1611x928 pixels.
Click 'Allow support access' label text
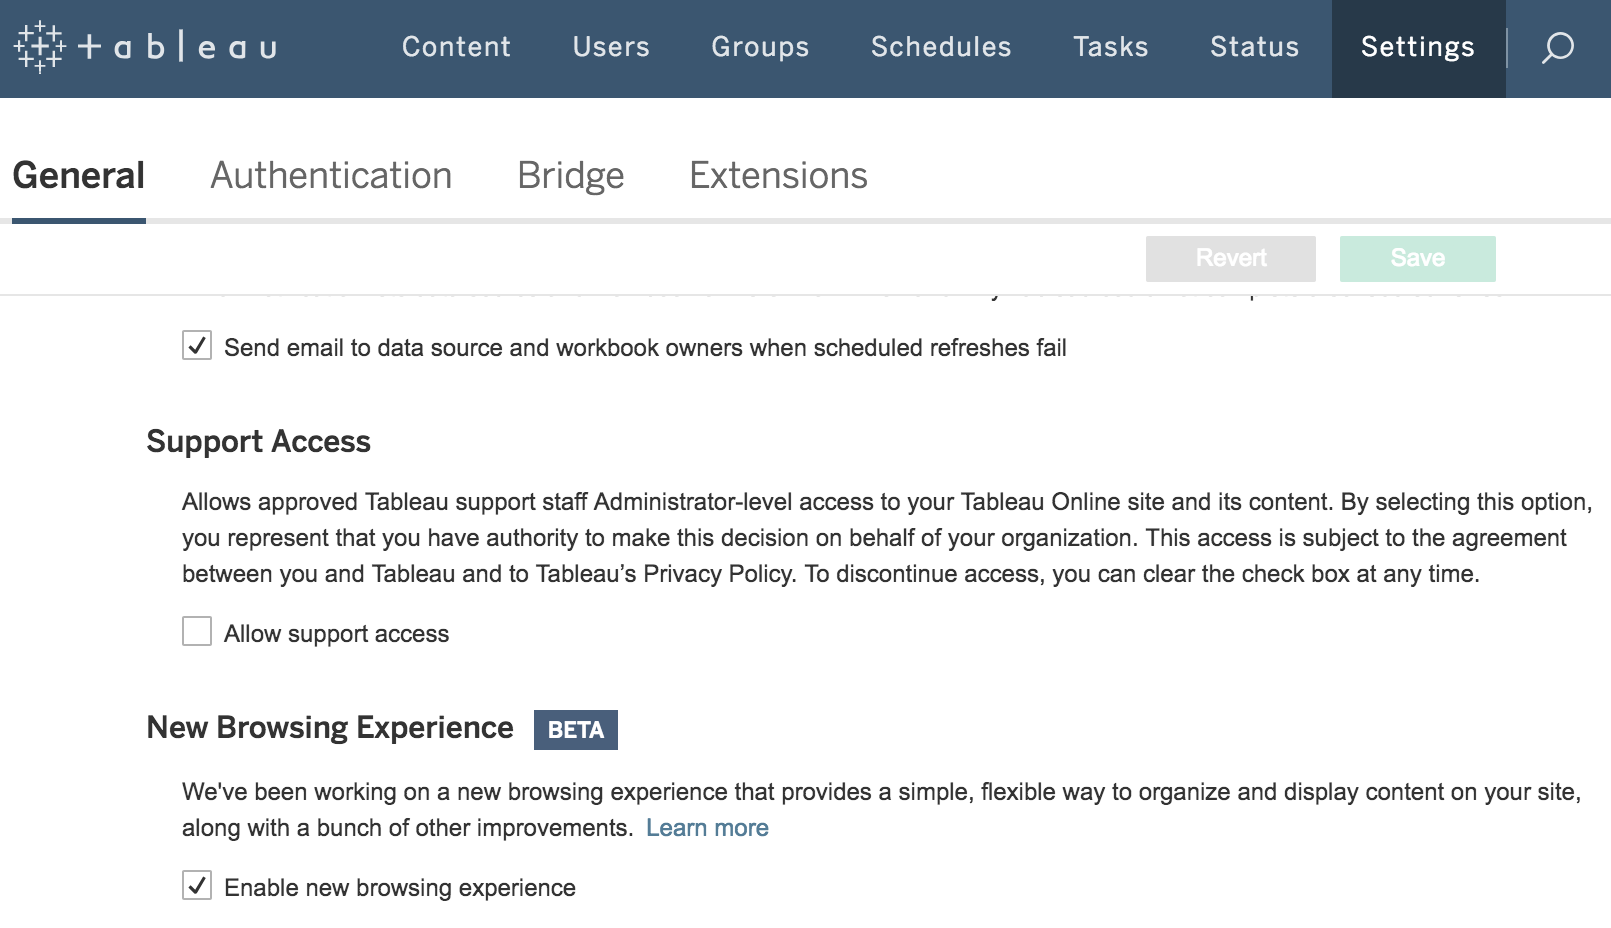coord(336,634)
